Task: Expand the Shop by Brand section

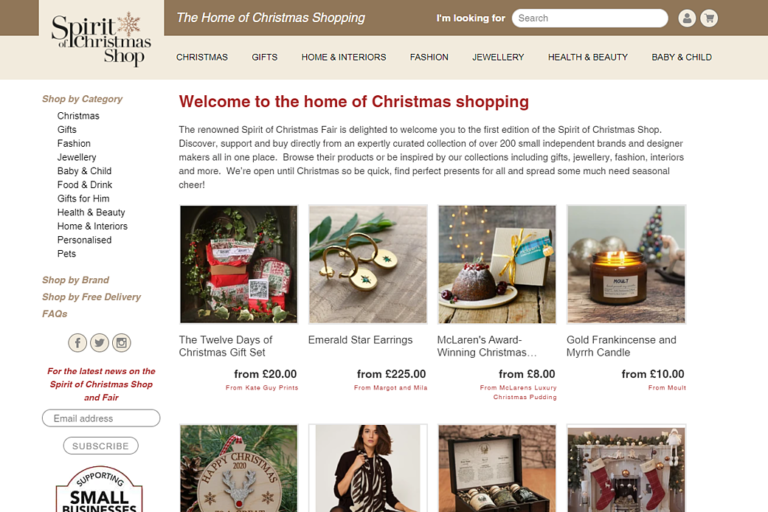Action: pos(75,280)
